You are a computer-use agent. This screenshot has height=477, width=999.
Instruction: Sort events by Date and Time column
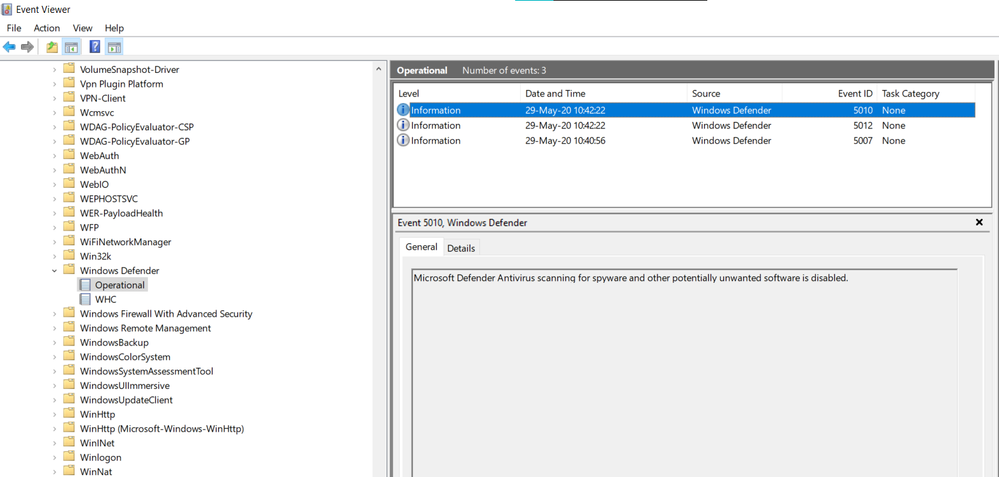pos(603,94)
